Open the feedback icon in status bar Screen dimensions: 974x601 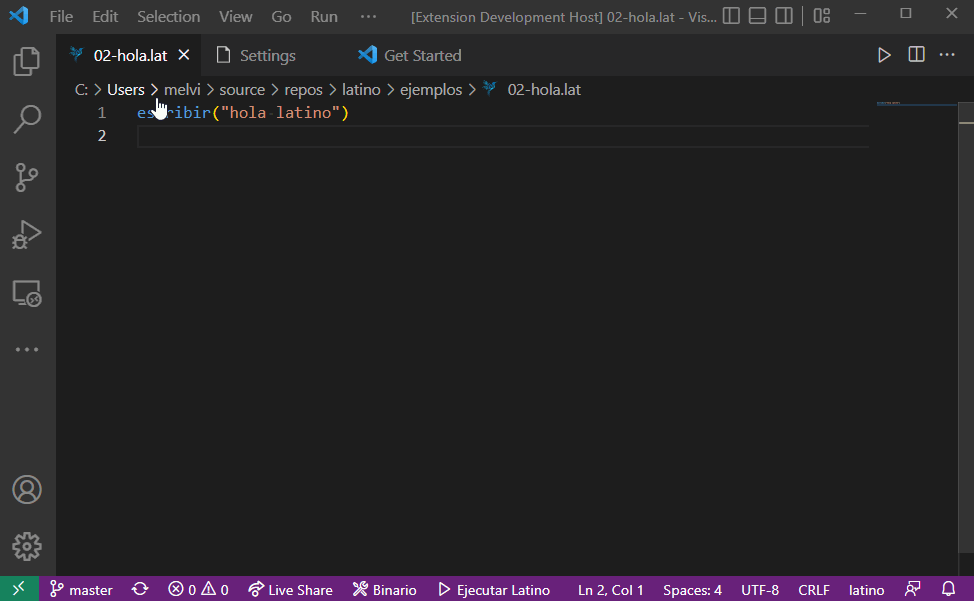[913, 589]
